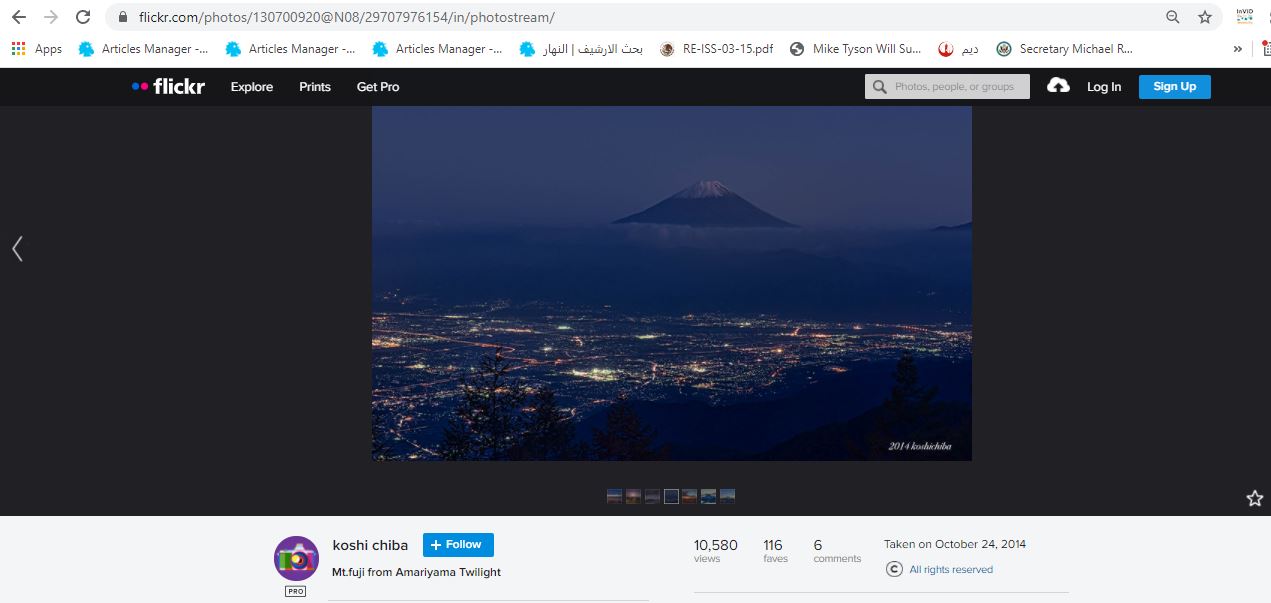Follow koshi chiba
Image resolution: width=1271 pixels, height=603 pixels.
(x=458, y=545)
